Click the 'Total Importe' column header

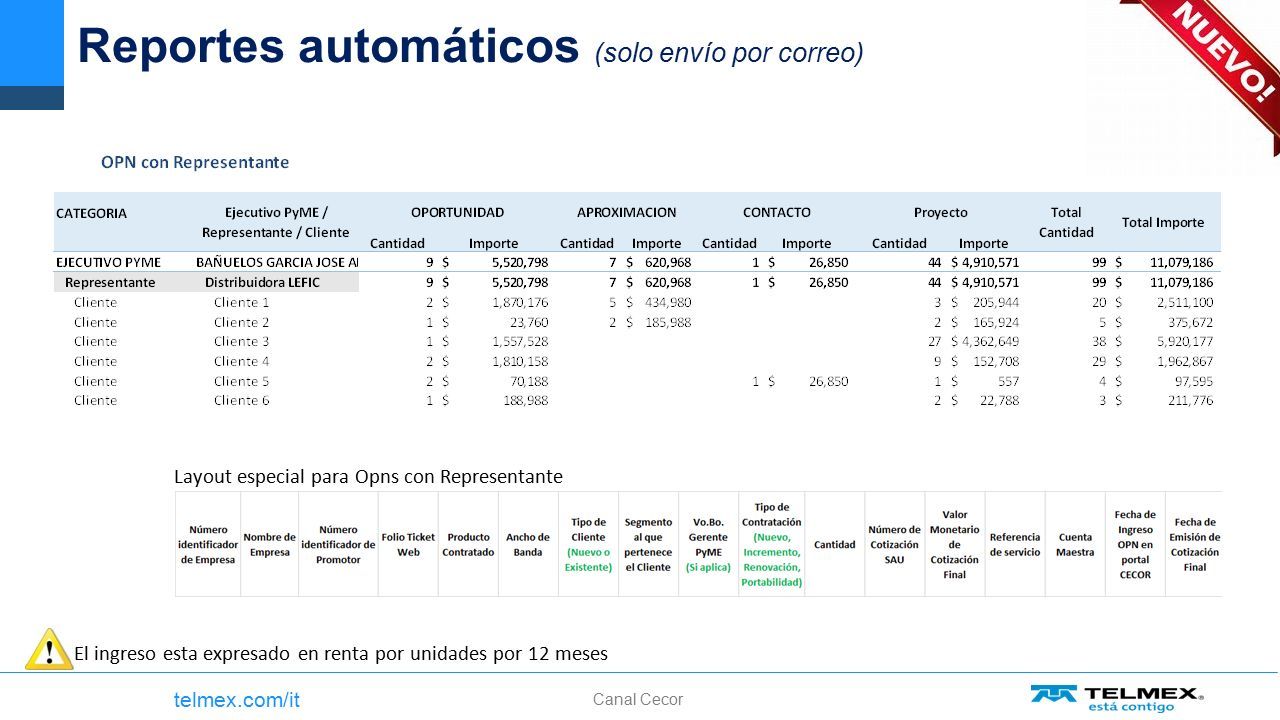coord(1163,222)
